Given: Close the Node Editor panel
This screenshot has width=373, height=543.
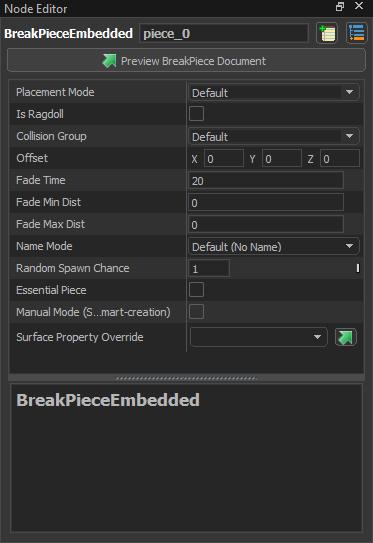Looking at the screenshot, I should (x=359, y=6).
